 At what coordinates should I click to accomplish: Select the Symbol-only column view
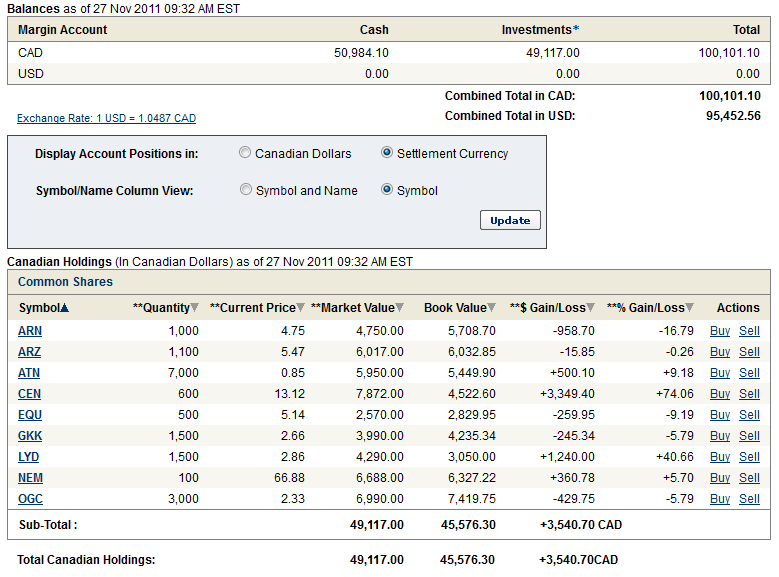click(x=387, y=190)
